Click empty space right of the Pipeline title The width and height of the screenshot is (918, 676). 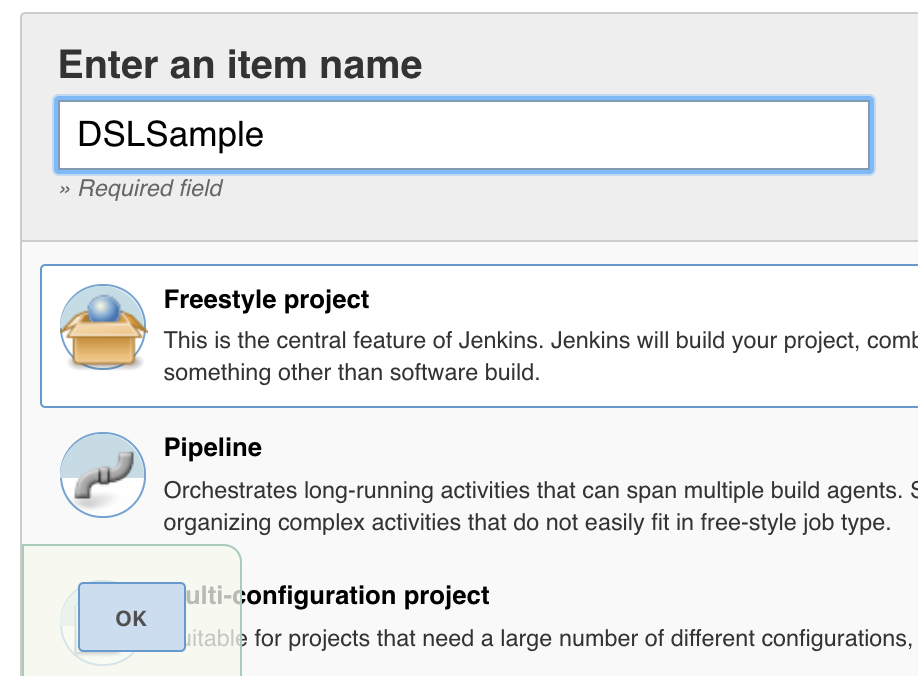600,447
